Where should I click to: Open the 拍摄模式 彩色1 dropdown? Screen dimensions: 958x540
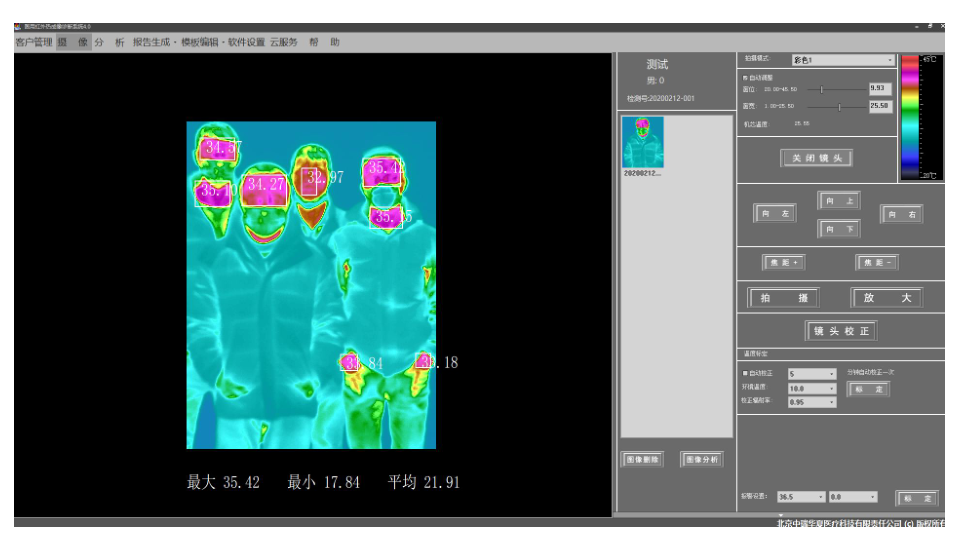(x=842, y=60)
